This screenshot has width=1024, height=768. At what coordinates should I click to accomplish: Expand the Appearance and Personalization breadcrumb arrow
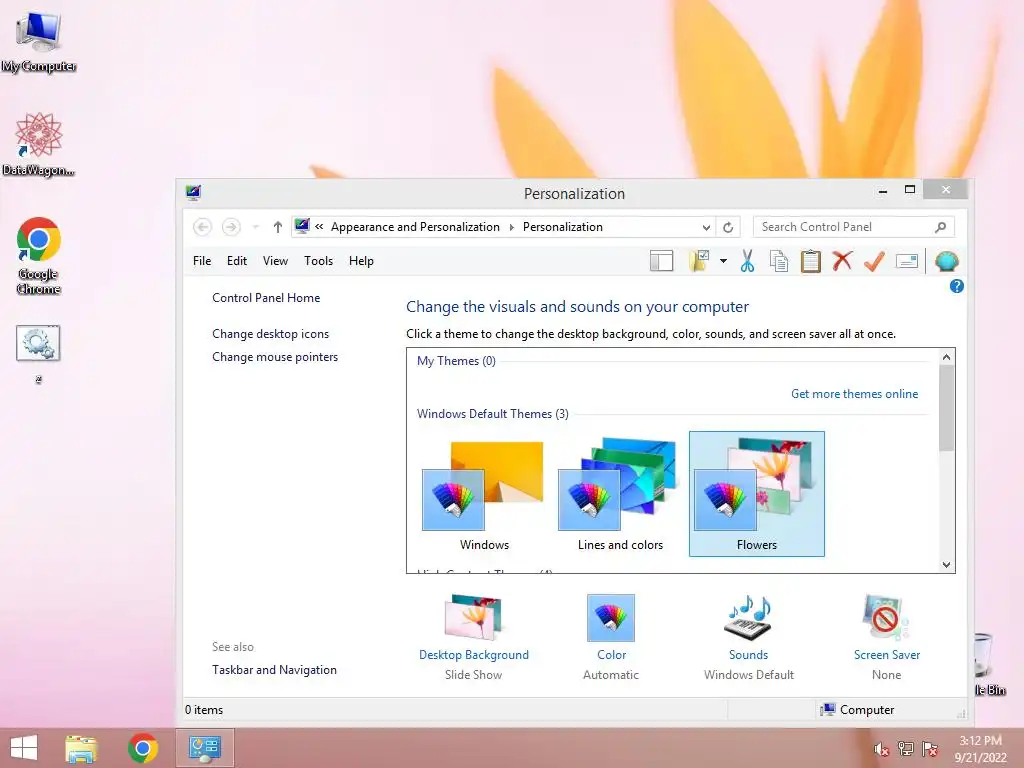(511, 227)
